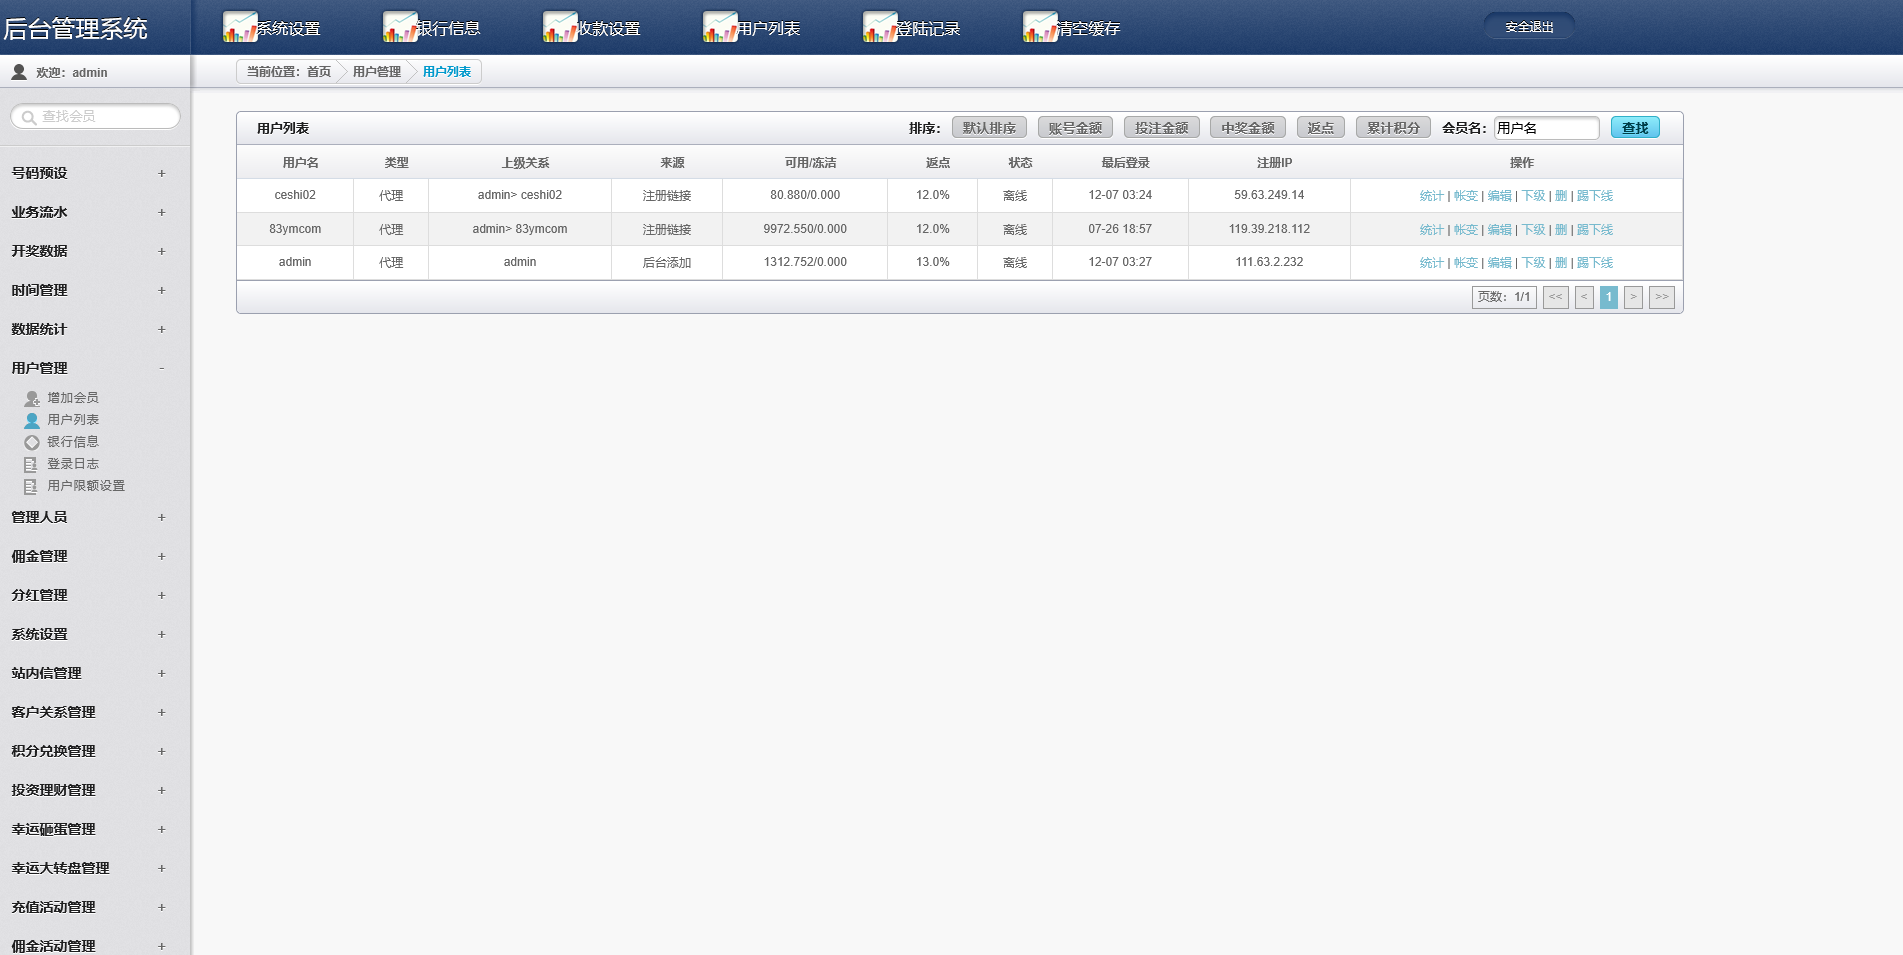The image size is (1903, 955).
Task: Click the 增加会员 user-plus icon in sidebar
Action: 32,398
